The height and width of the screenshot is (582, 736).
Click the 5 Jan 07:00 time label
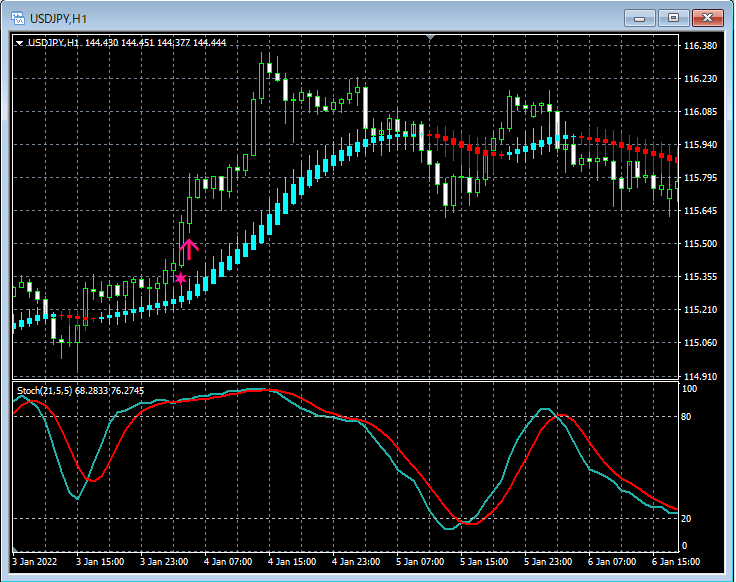point(420,562)
